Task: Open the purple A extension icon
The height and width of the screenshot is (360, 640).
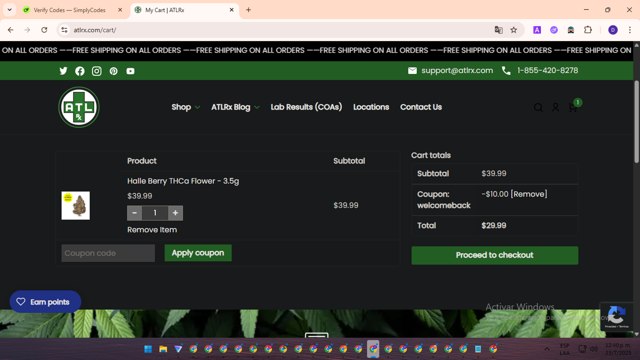Action: click(537, 30)
